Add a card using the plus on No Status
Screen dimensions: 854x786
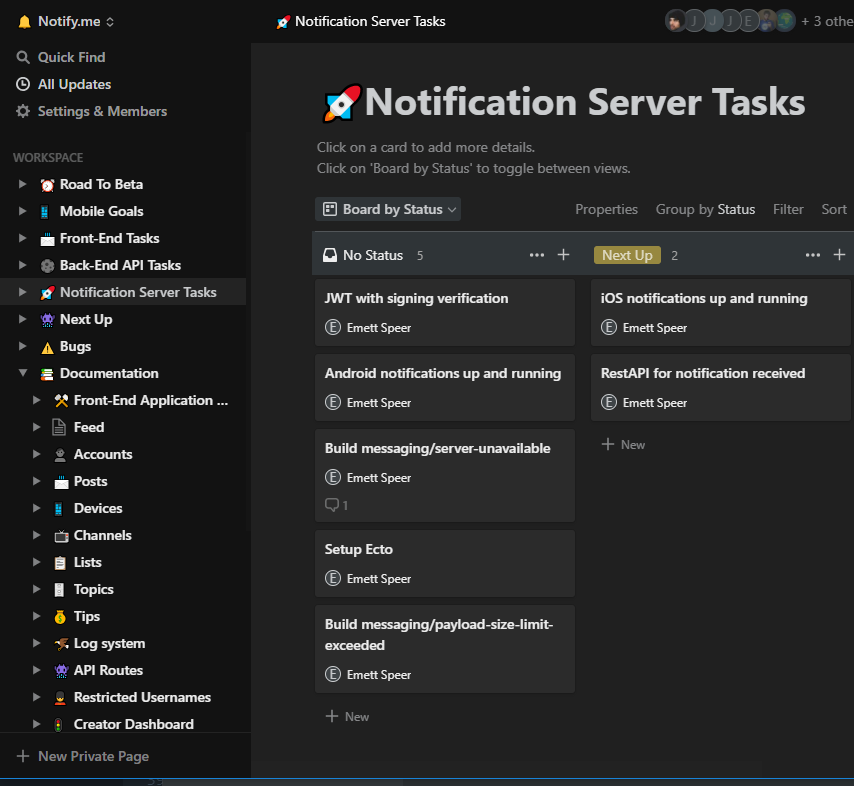[x=563, y=255]
